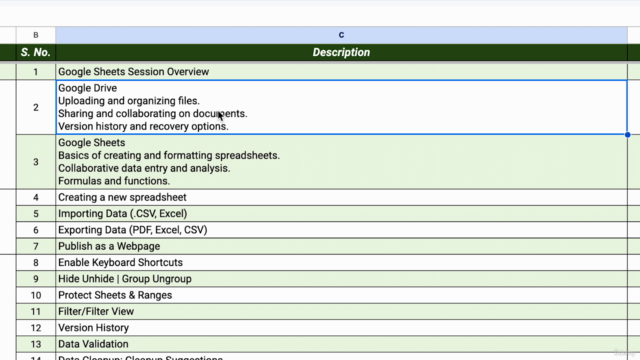Select 'Google Sheets Session Overview' cell

click(x=341, y=71)
